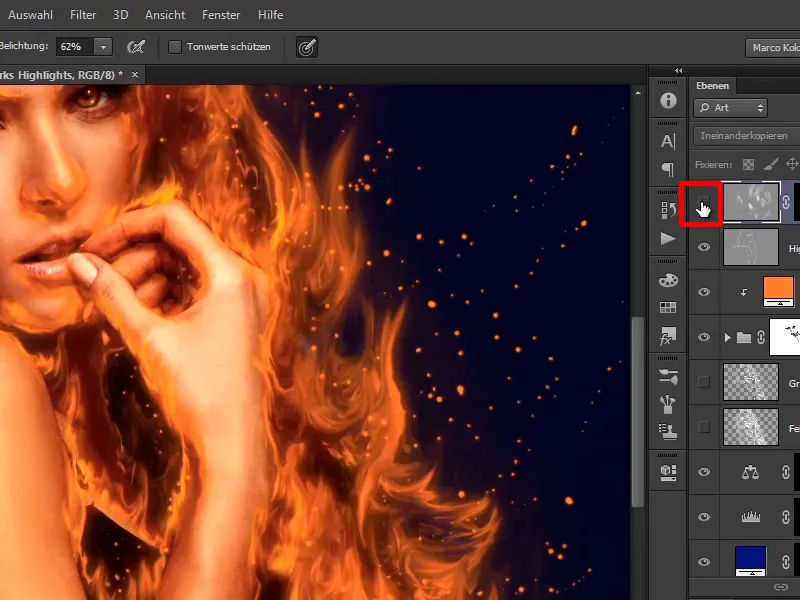This screenshot has height=600, width=800.
Task: Click link icon on blue fill layer
Action: point(786,562)
